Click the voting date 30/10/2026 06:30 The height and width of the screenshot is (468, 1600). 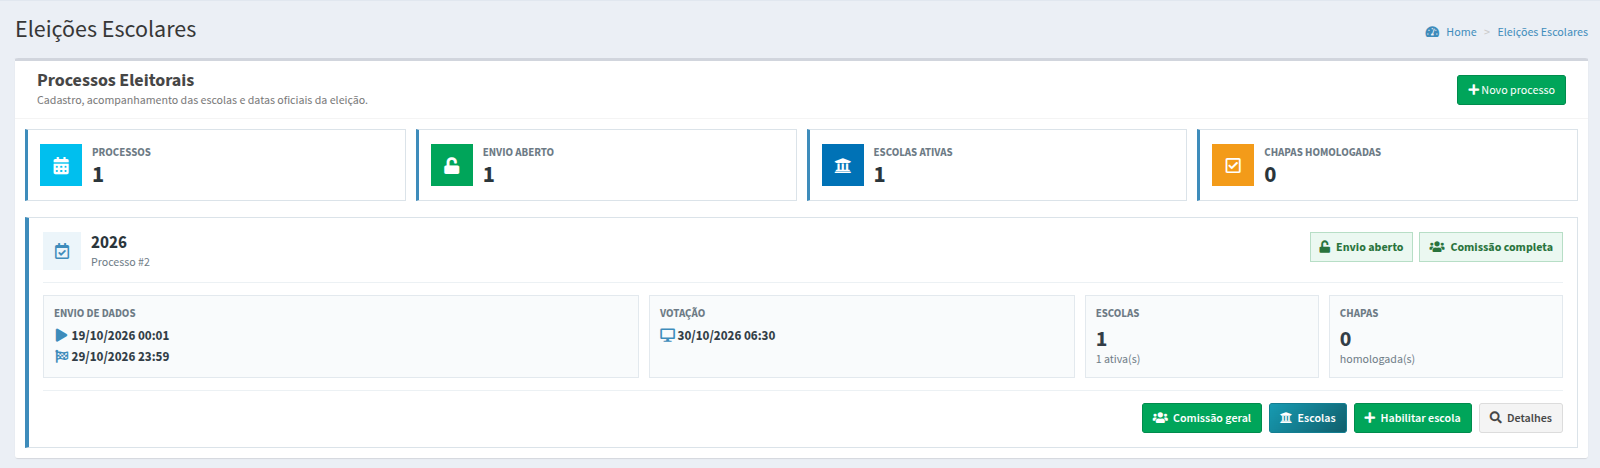[x=726, y=336]
